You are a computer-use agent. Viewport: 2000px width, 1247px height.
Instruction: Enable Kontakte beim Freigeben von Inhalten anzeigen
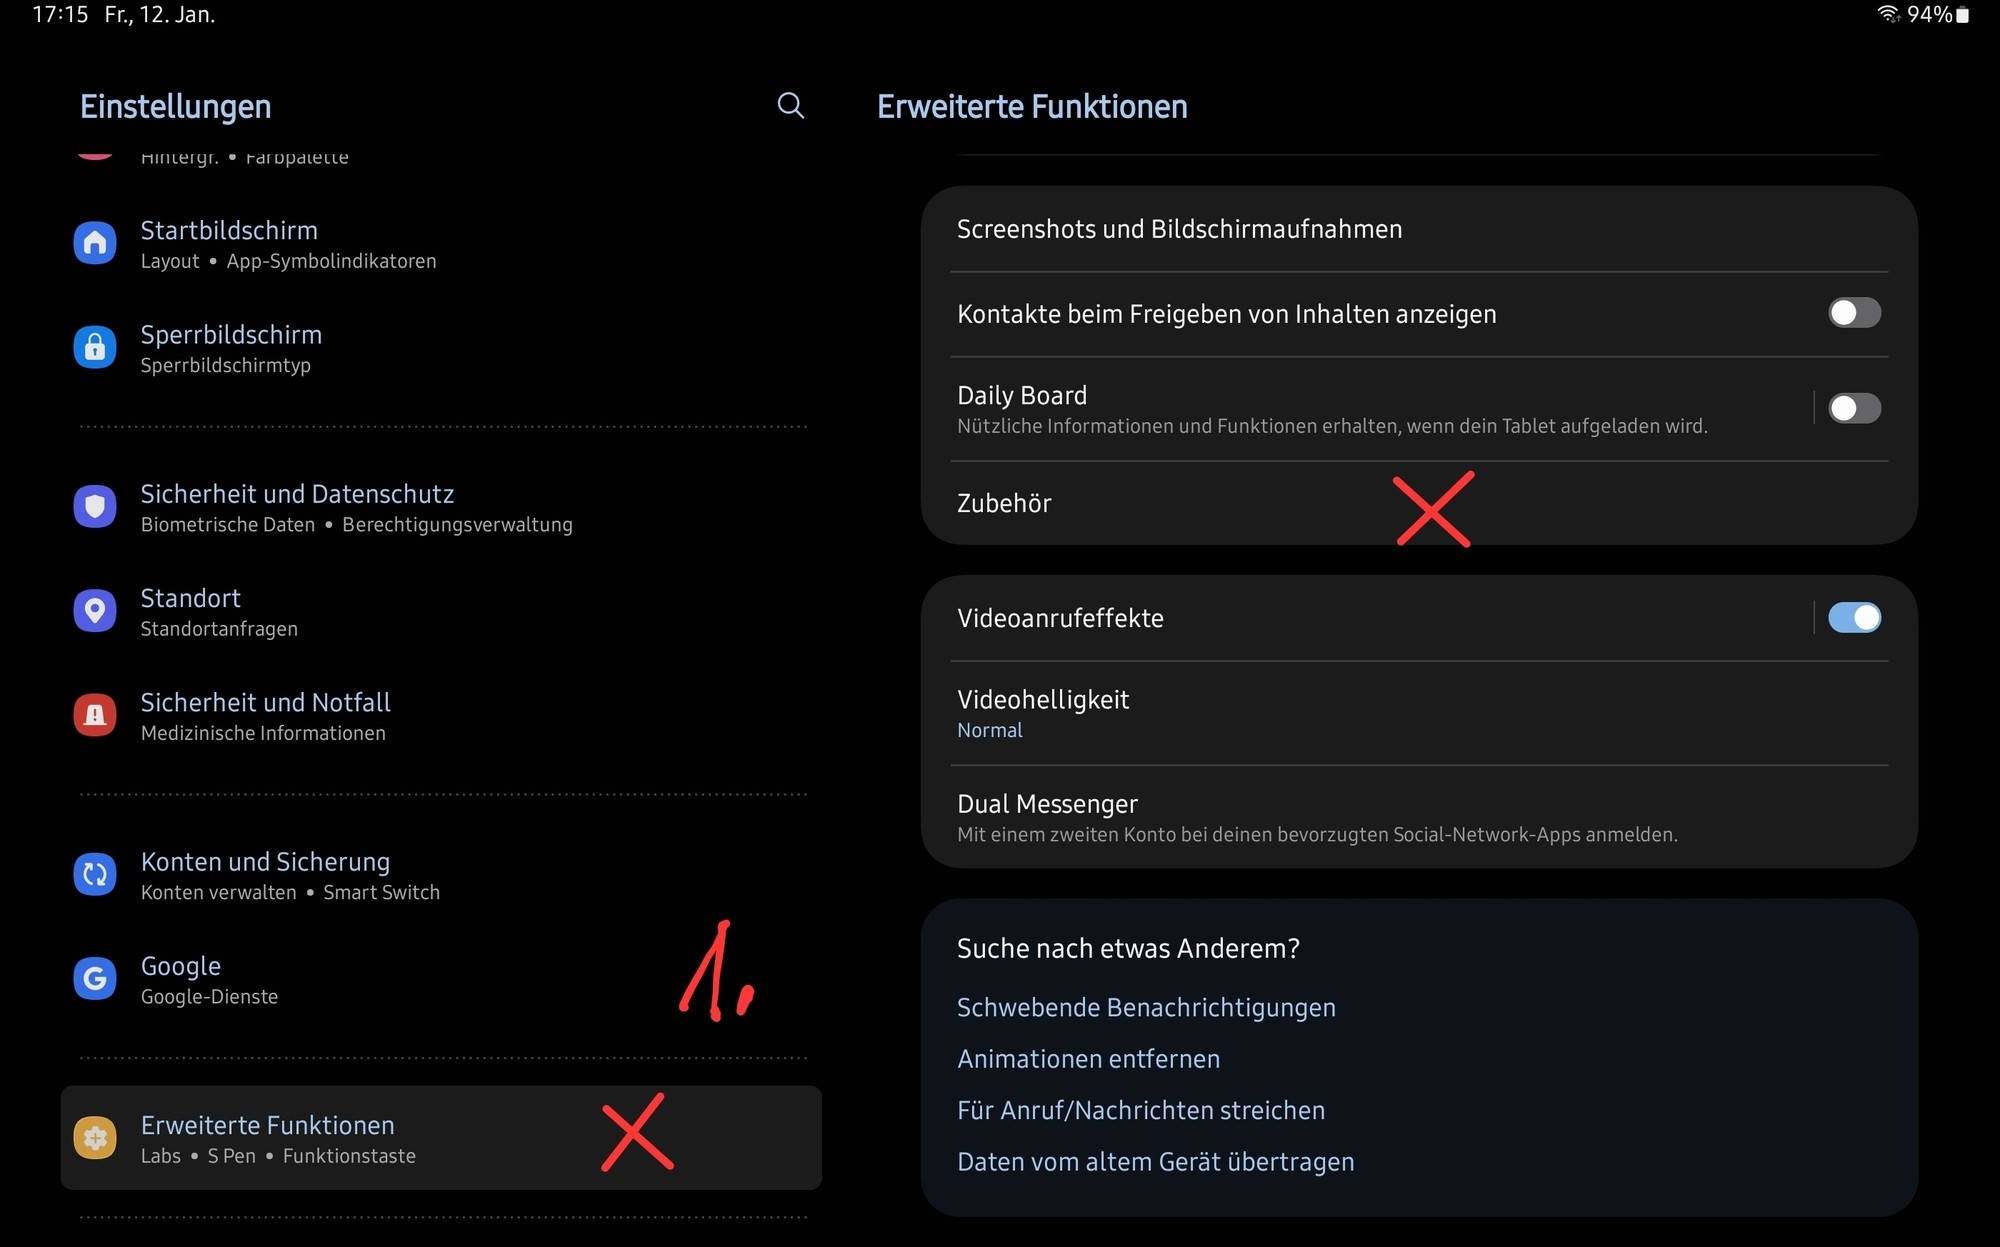click(x=1854, y=313)
